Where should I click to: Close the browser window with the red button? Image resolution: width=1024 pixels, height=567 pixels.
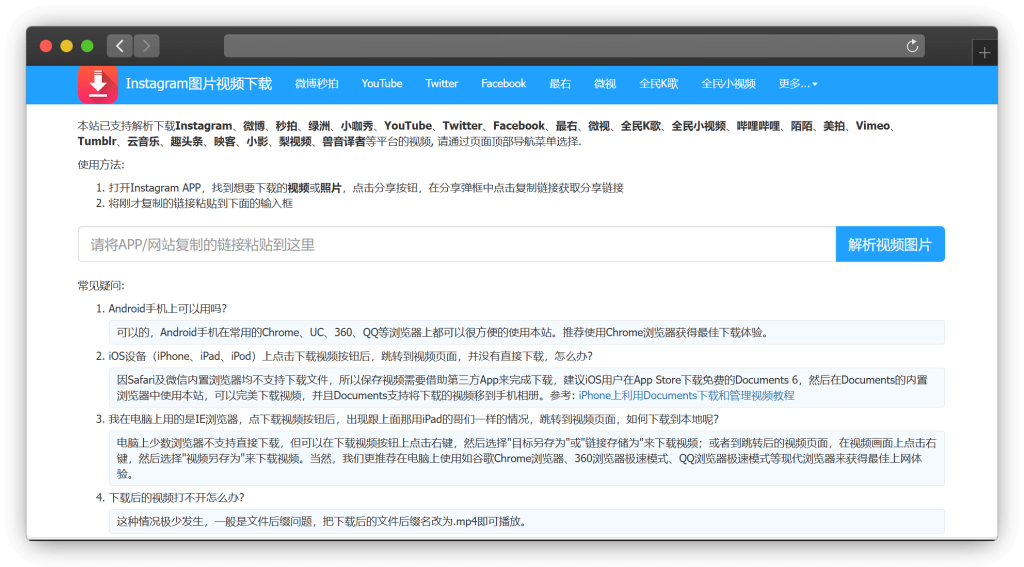(x=46, y=46)
